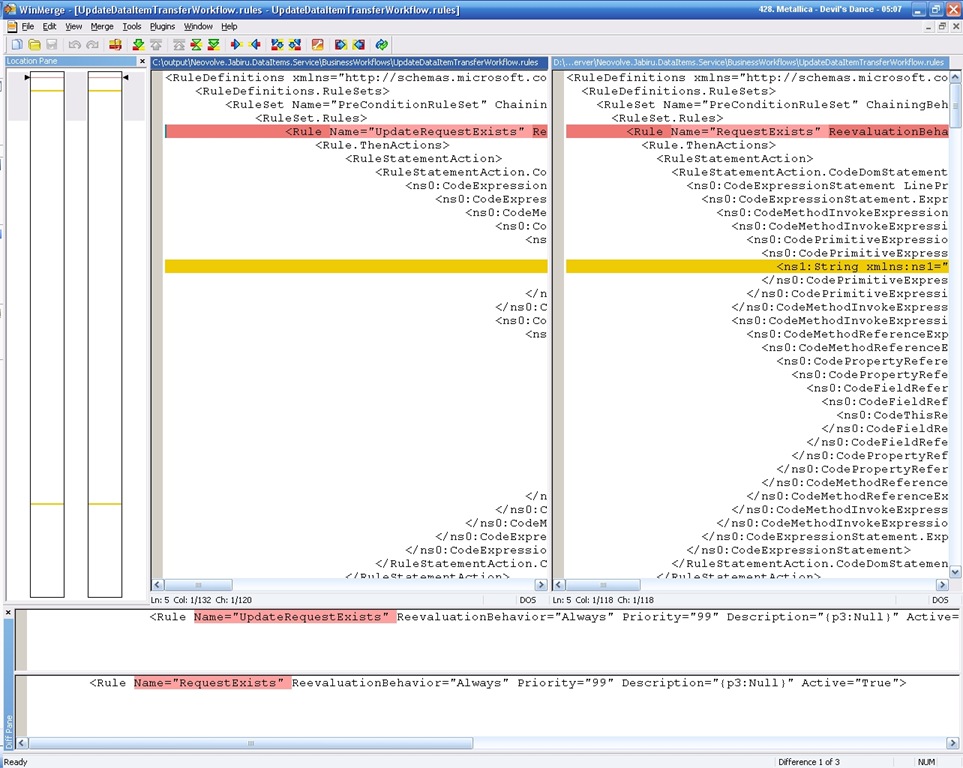Click the left bar in Location Pane
This screenshot has height=768, width=963.
[47, 334]
